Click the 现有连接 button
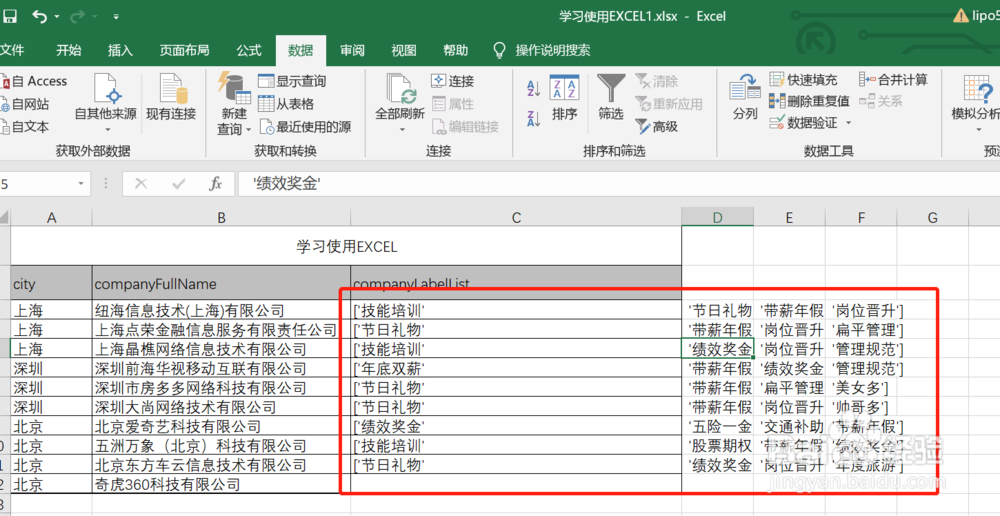Screen dimensions: 1000x516 171,97
